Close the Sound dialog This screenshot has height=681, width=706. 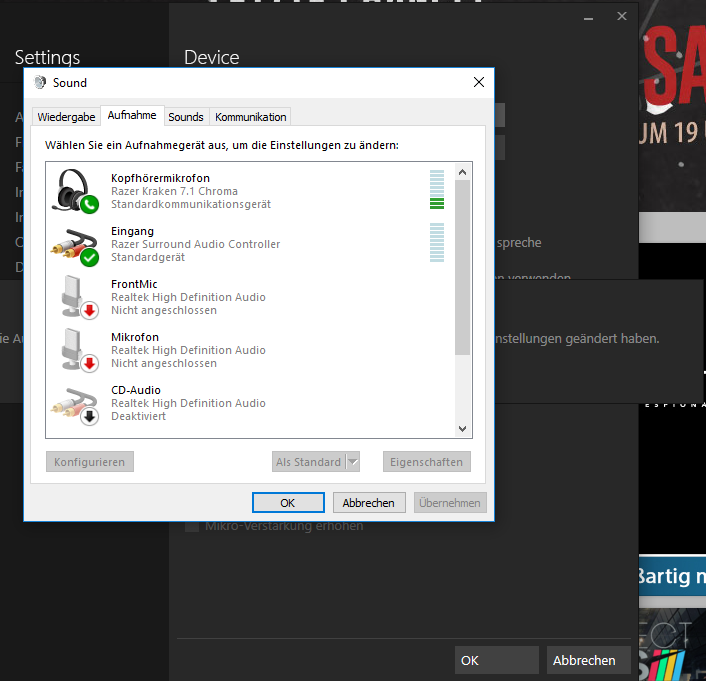coord(479,82)
